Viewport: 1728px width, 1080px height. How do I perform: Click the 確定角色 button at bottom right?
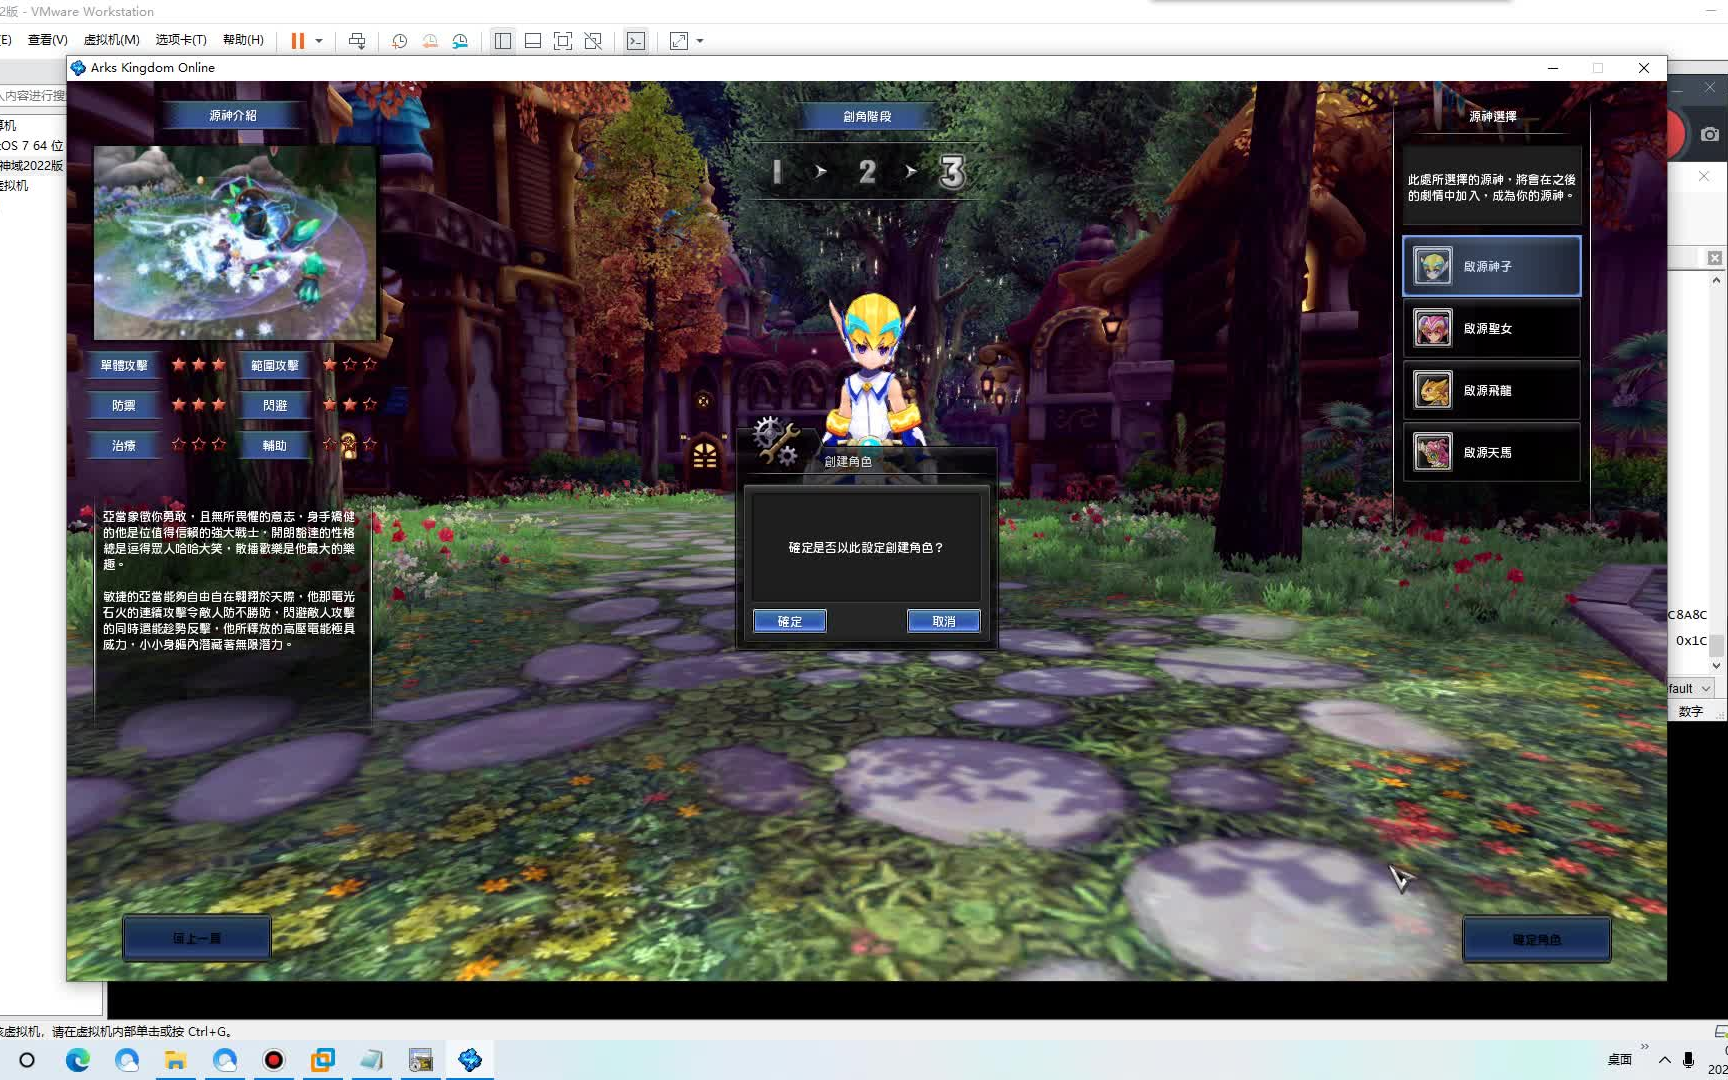tap(1536, 939)
